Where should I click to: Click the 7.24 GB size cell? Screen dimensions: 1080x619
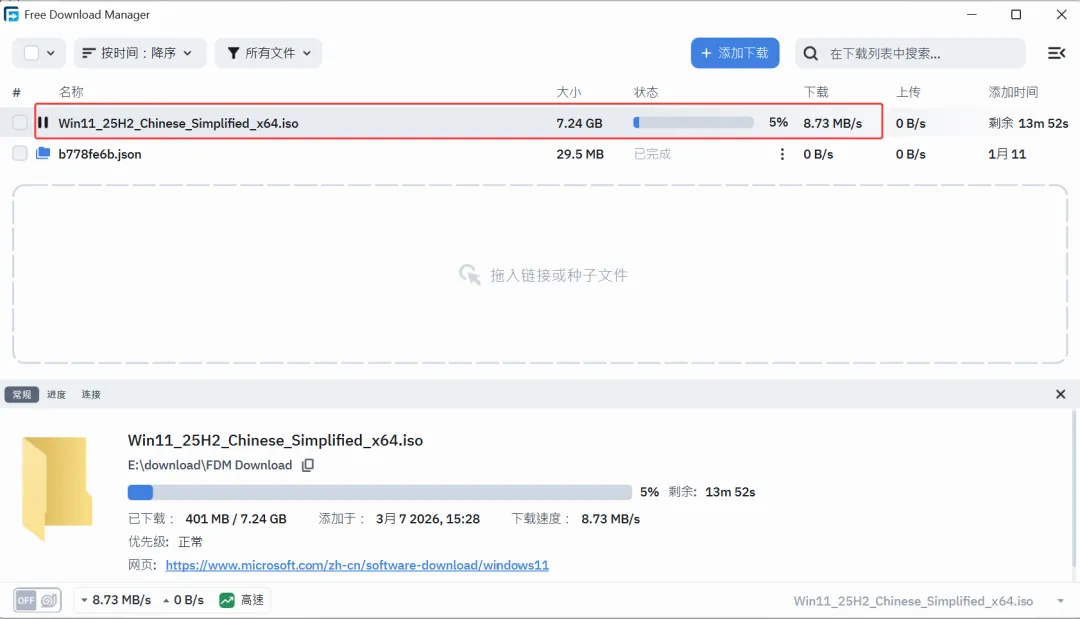click(x=579, y=123)
